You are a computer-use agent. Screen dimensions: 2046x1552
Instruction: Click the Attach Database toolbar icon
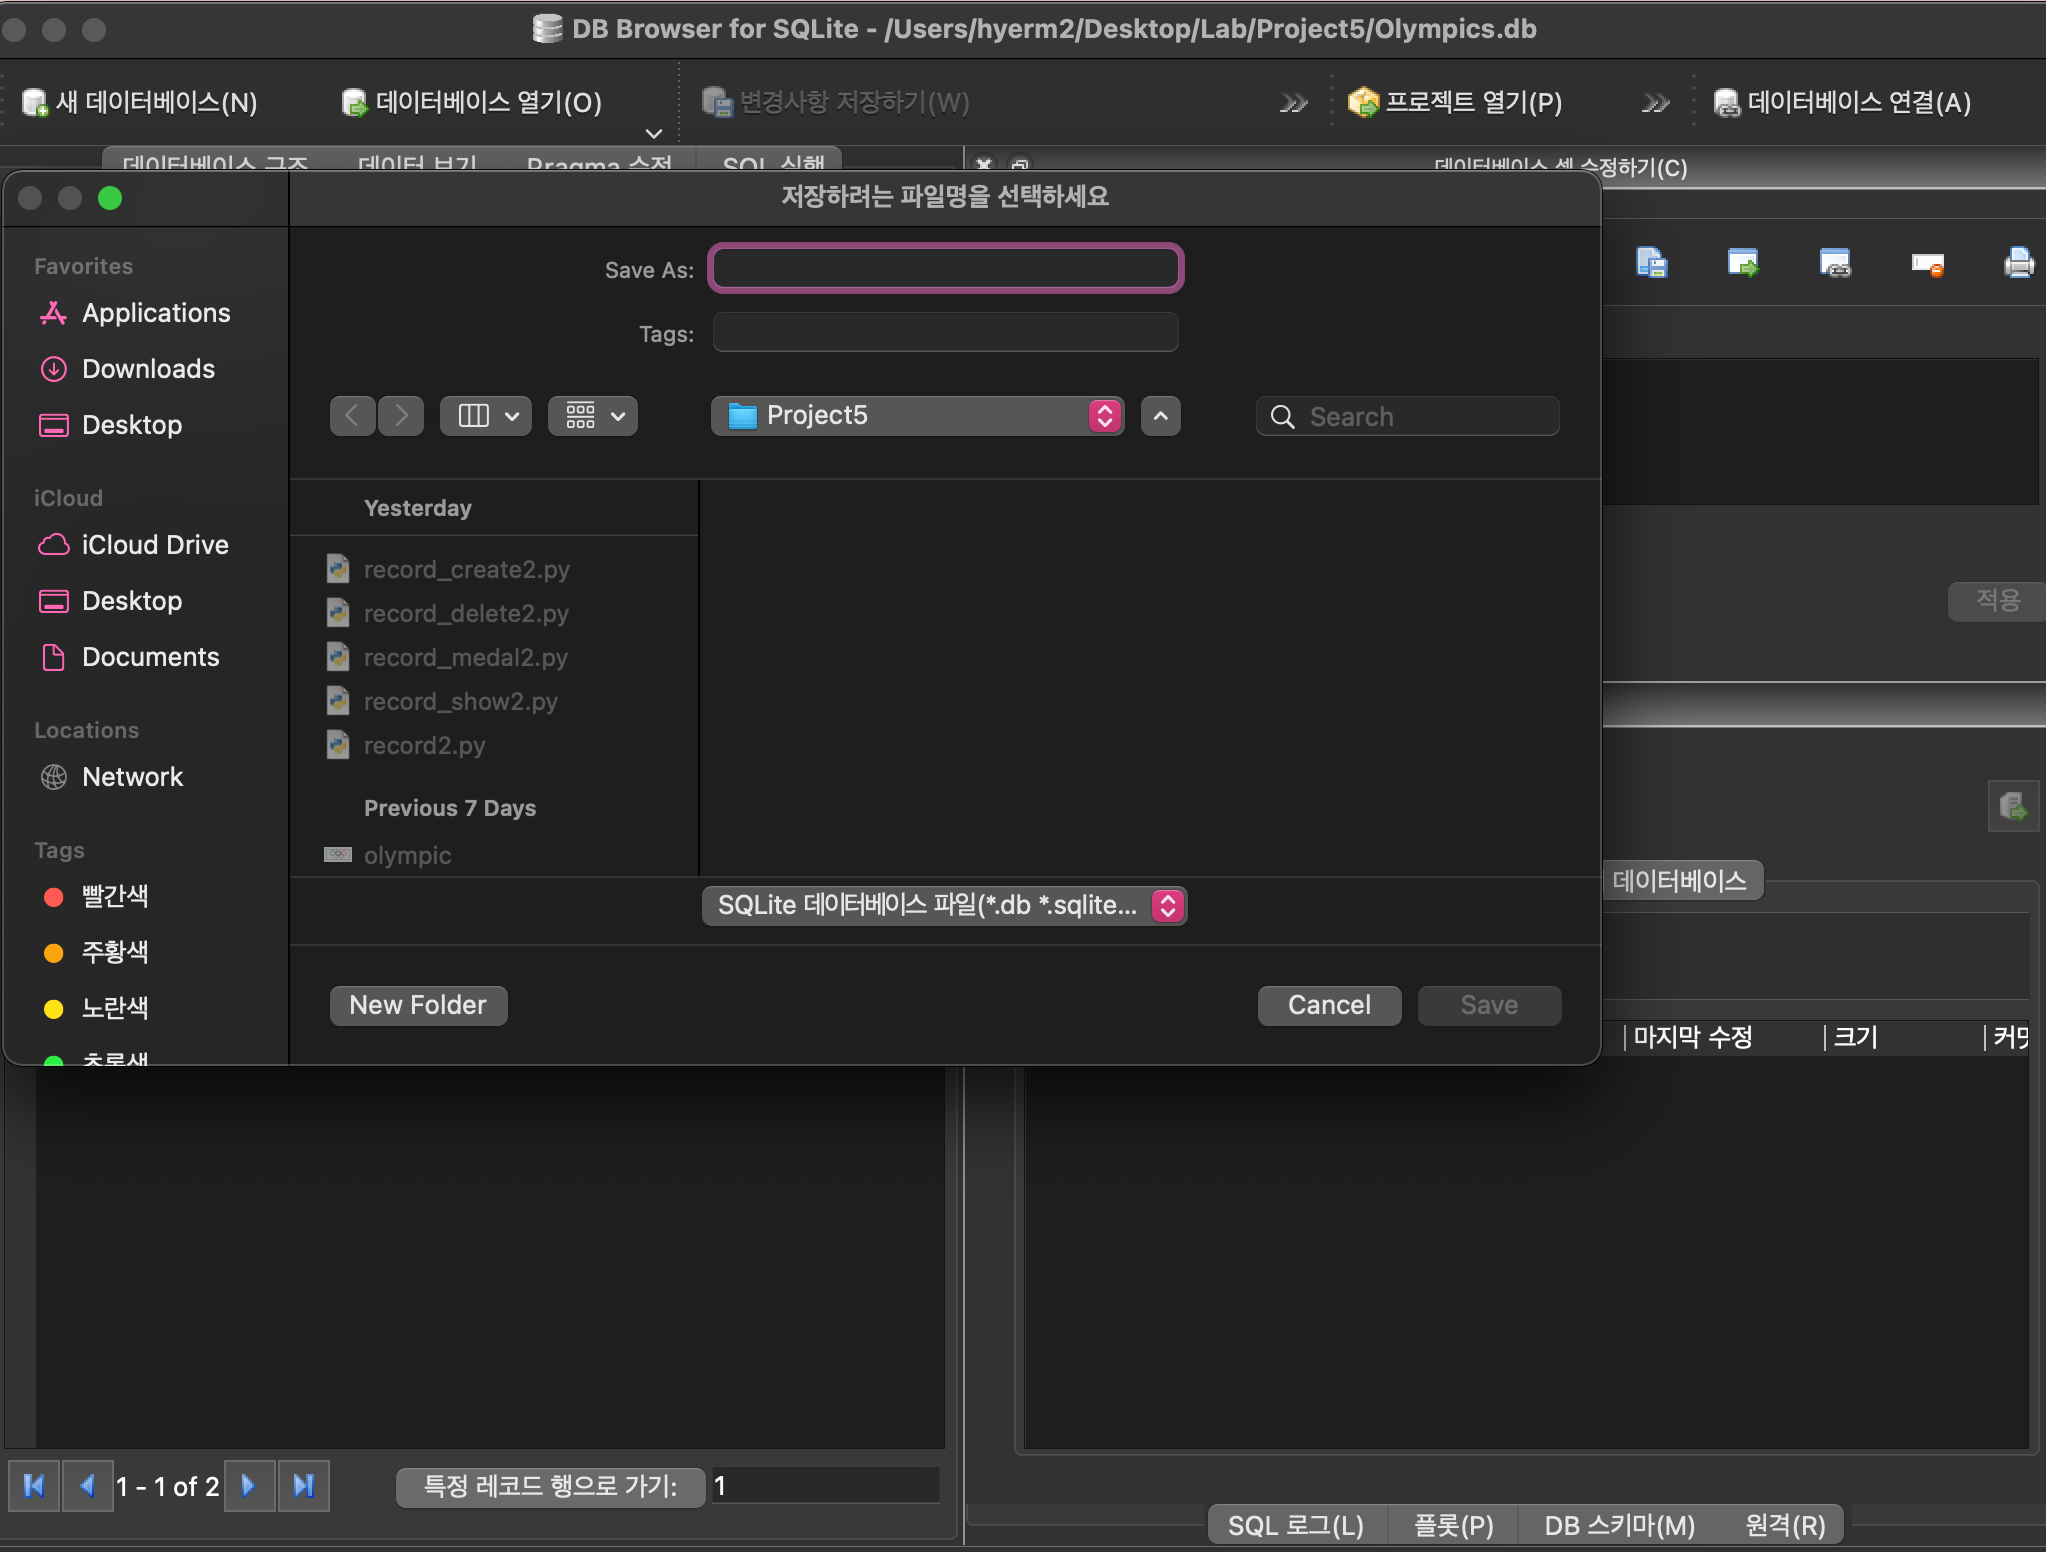(x=1727, y=102)
